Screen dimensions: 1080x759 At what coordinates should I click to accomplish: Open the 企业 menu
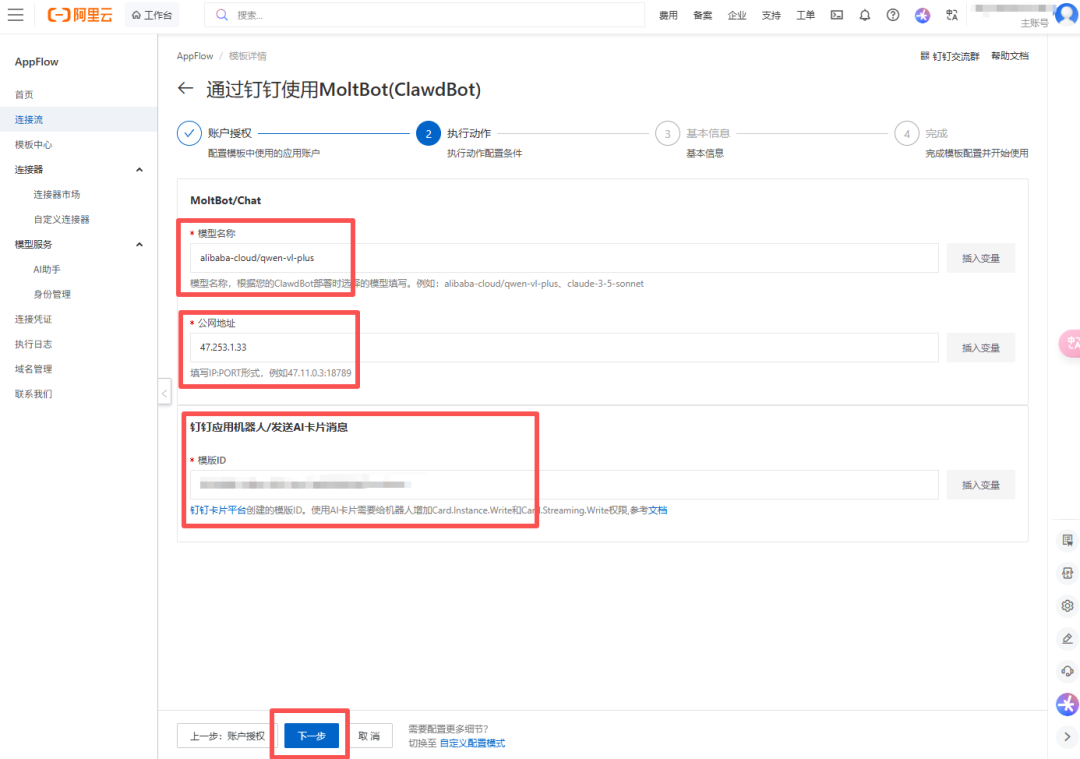[x=737, y=15]
